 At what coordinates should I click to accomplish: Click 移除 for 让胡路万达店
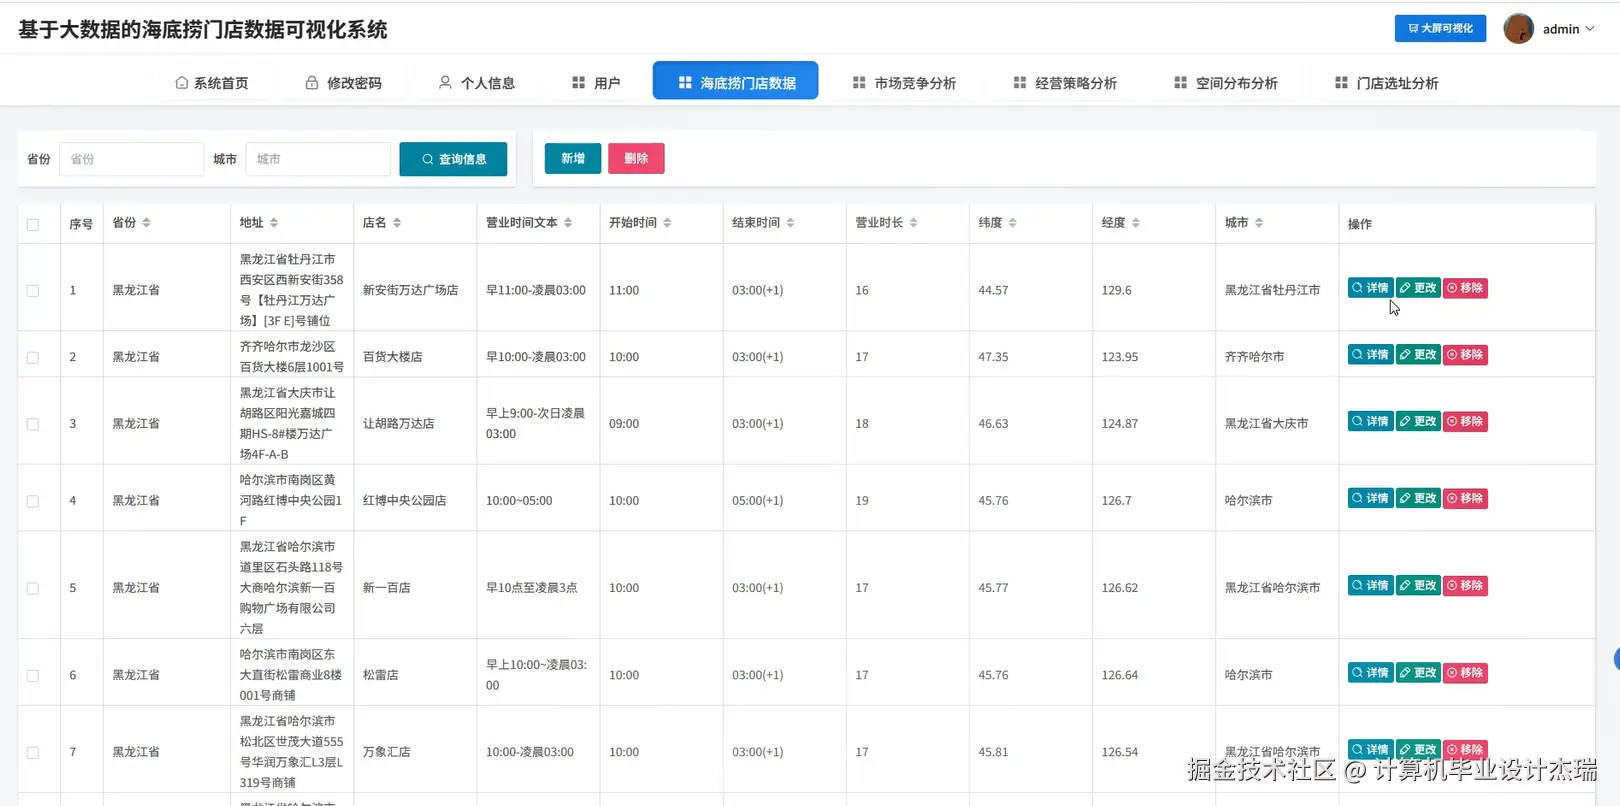pyautogui.click(x=1465, y=422)
